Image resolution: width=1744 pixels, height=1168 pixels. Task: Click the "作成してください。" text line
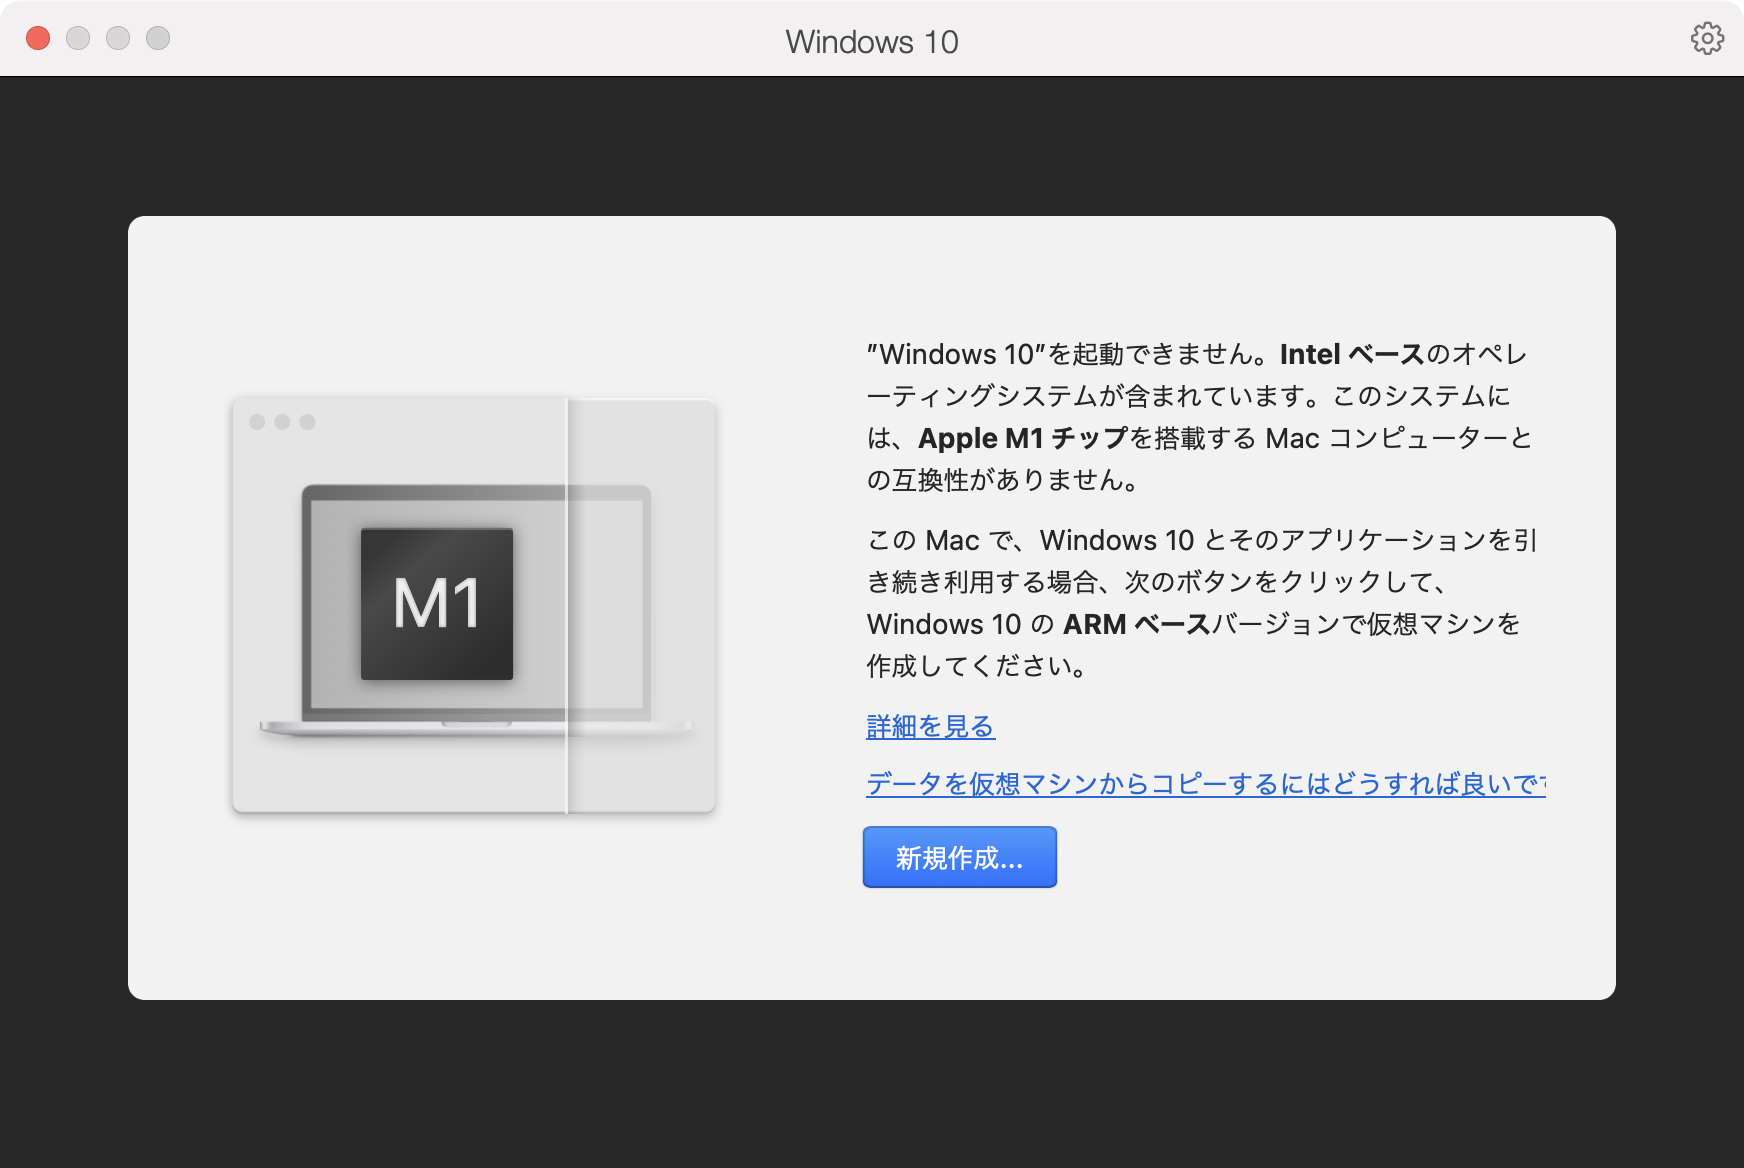click(977, 667)
